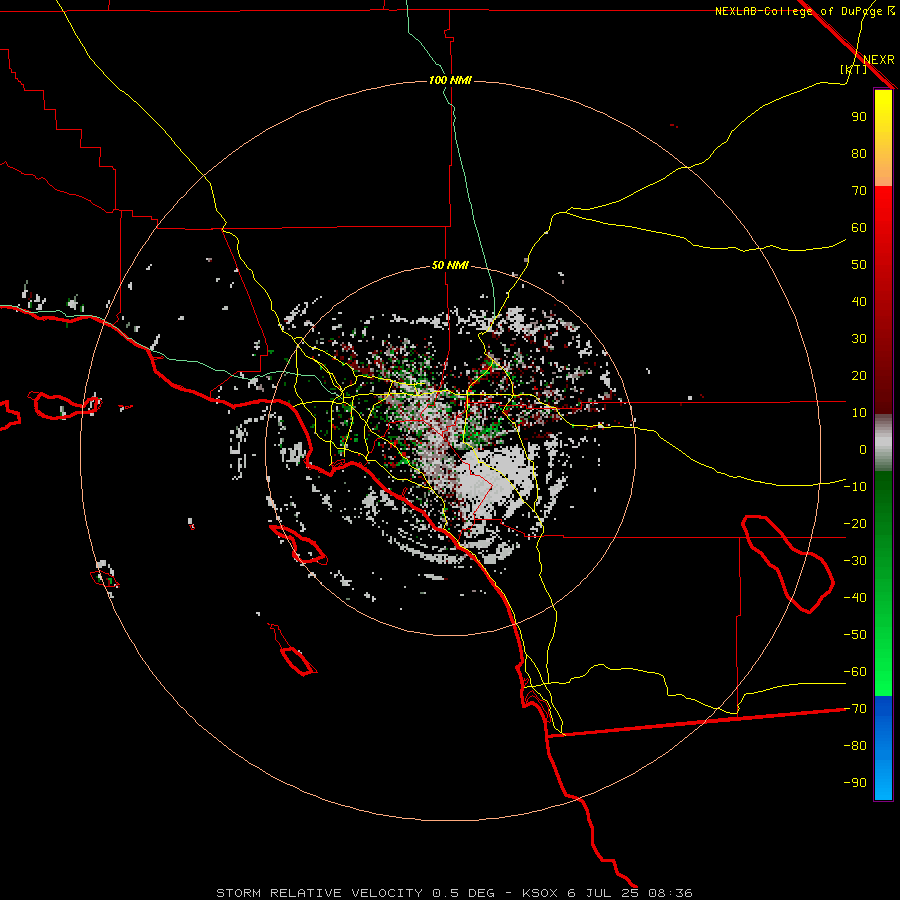Screen dimensions: 900x900
Task: Click the color scale value -20
Action: point(855,523)
